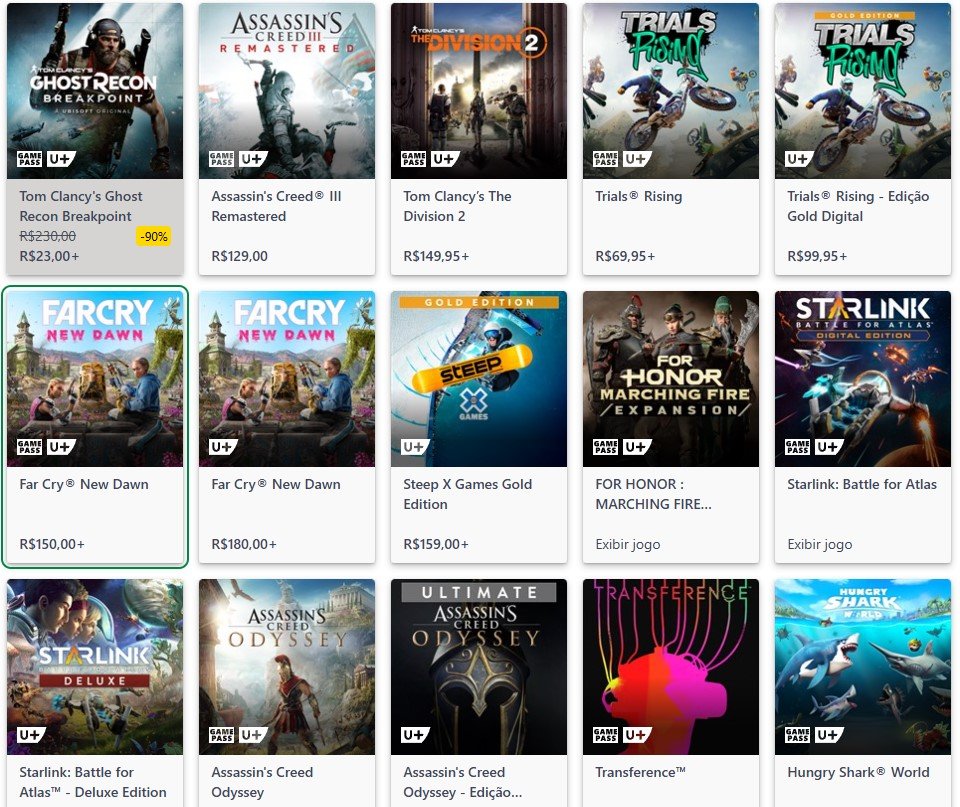Select Exibir jogo under For Honor Marching Fire

[628, 544]
